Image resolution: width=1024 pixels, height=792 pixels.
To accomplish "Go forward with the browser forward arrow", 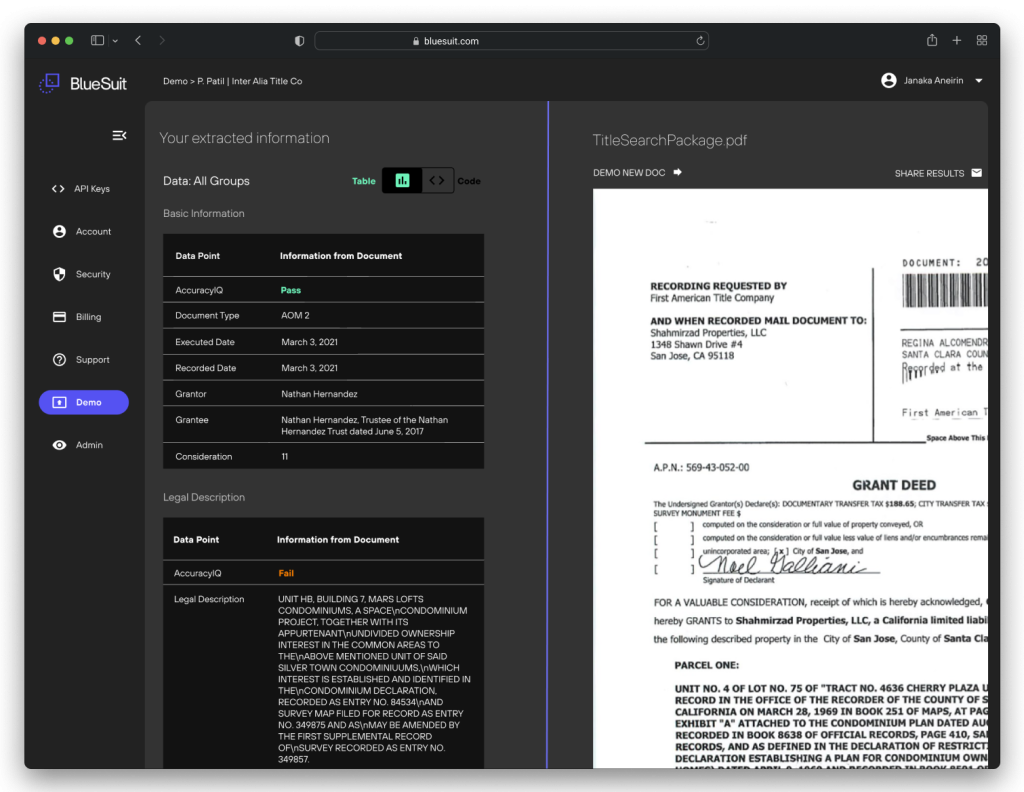I will pos(162,40).
